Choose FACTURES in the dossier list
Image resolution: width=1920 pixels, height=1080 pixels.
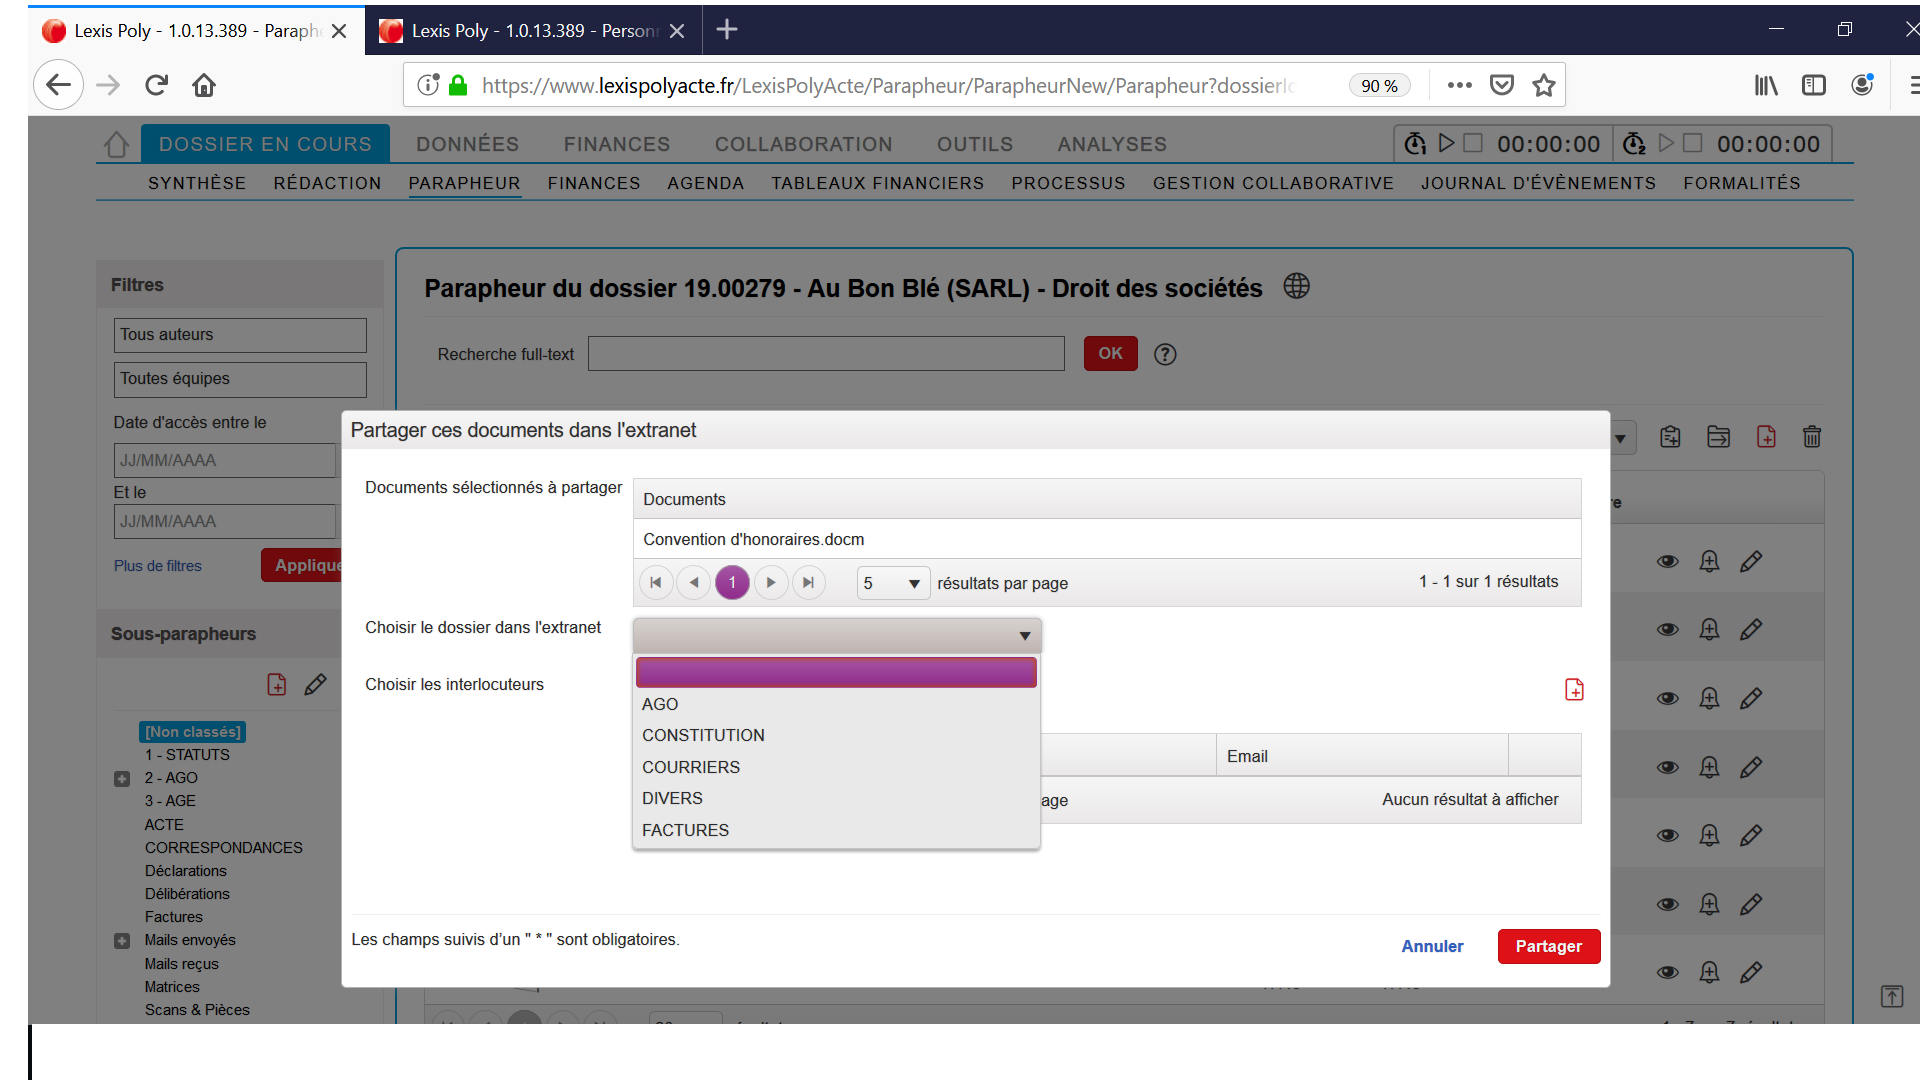836,831
